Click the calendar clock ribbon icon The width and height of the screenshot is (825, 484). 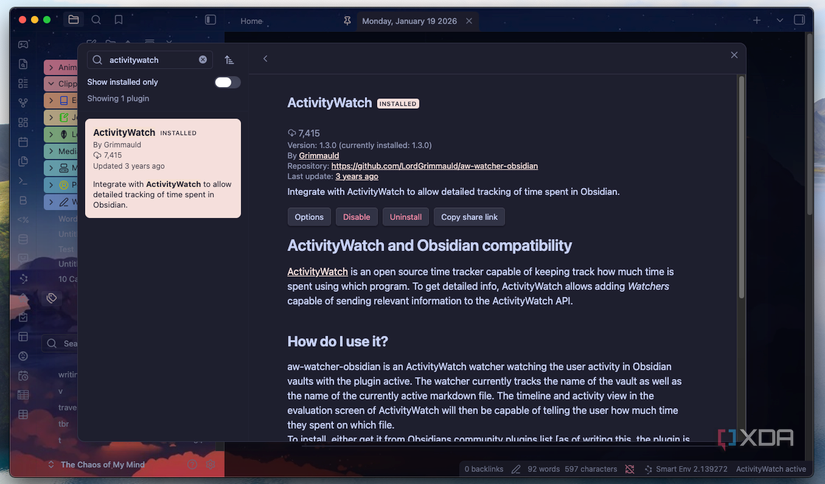[x=23, y=376]
